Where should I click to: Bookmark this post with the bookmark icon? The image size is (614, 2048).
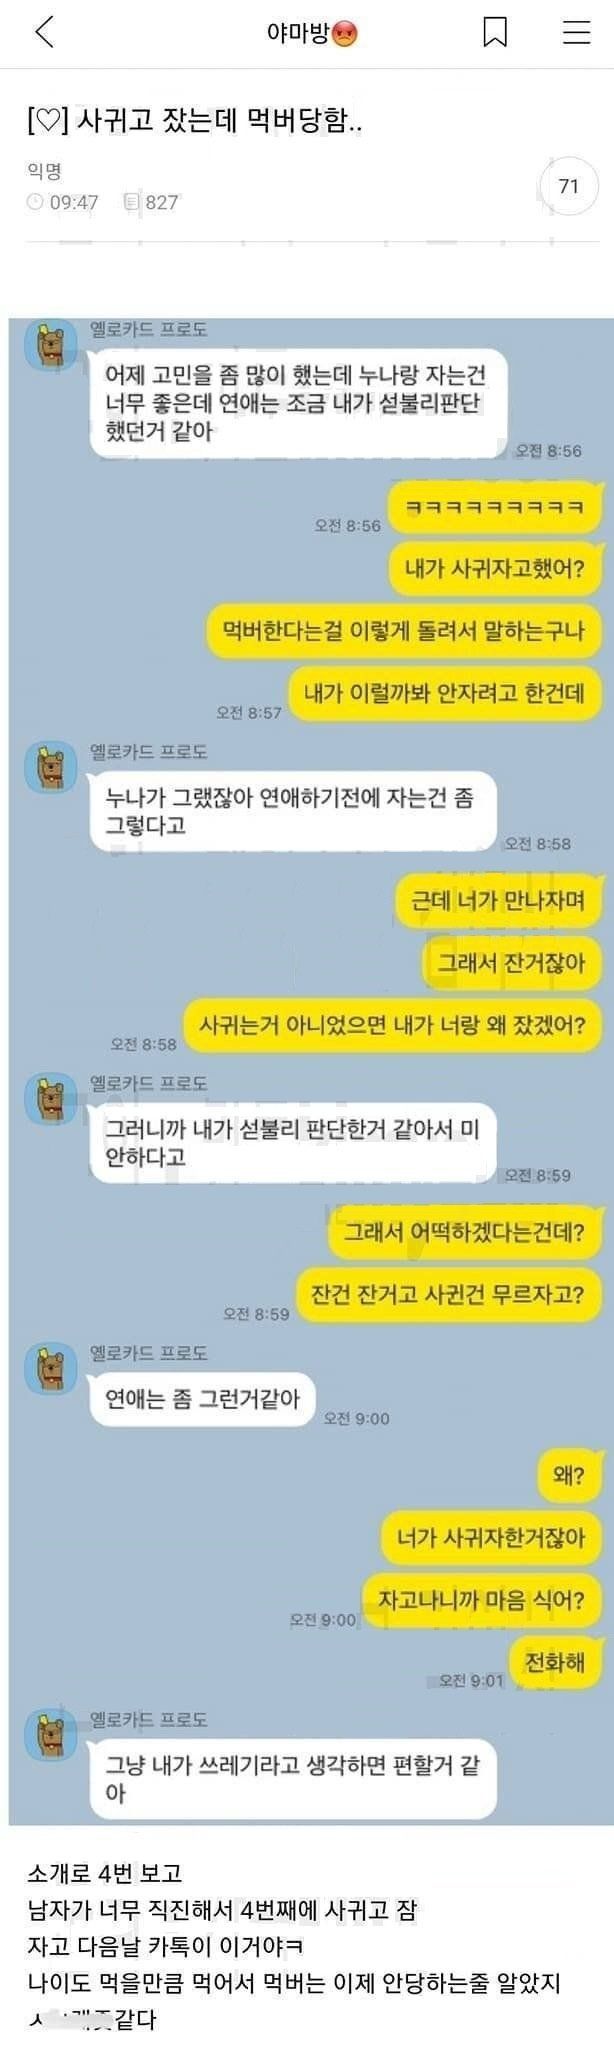pos(495,32)
